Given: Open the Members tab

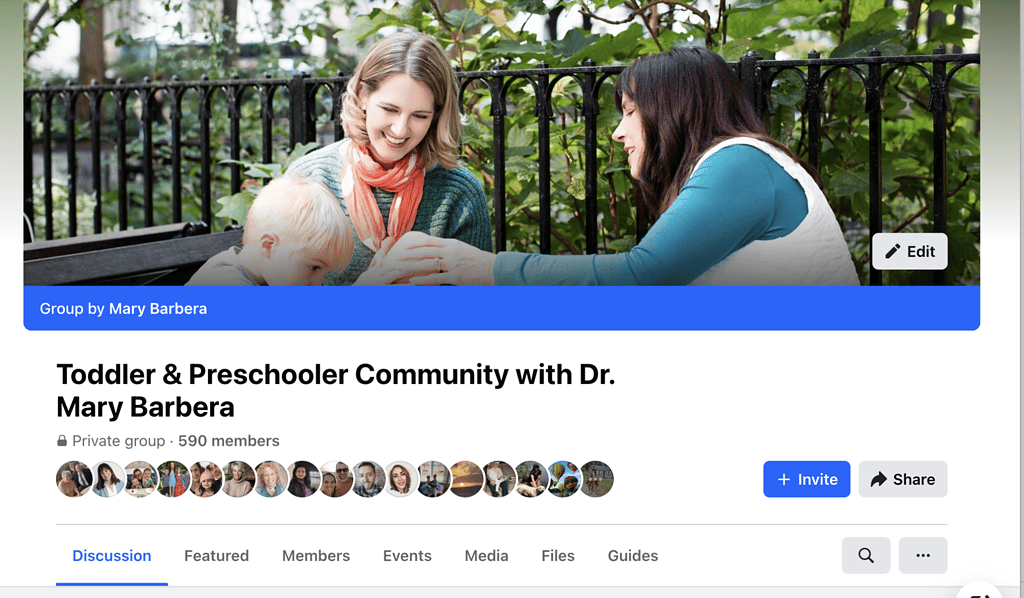Looking at the screenshot, I should point(316,556).
